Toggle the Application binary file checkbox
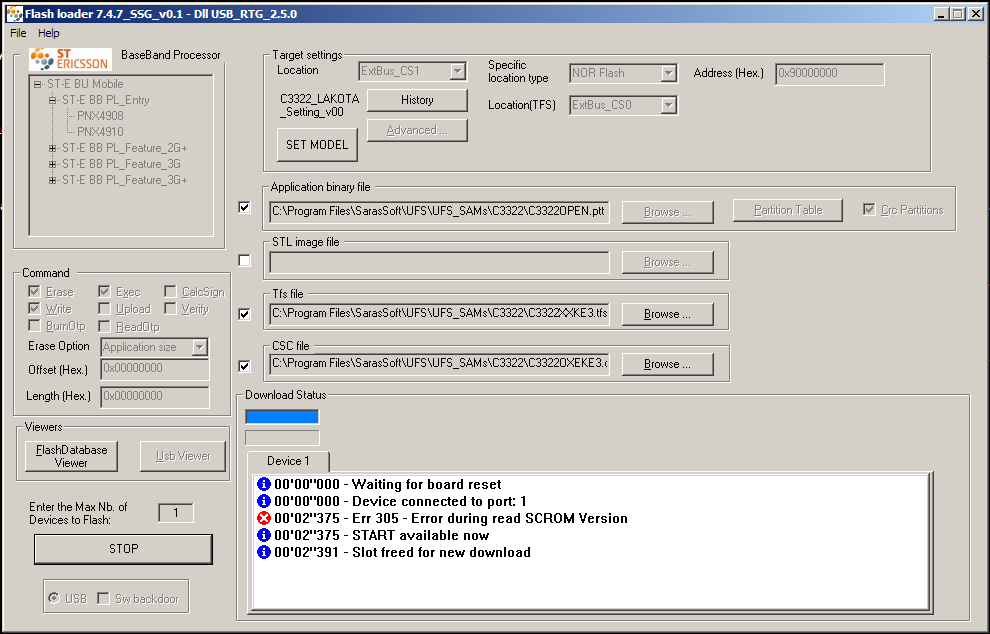The width and height of the screenshot is (990, 634). pyautogui.click(x=244, y=207)
